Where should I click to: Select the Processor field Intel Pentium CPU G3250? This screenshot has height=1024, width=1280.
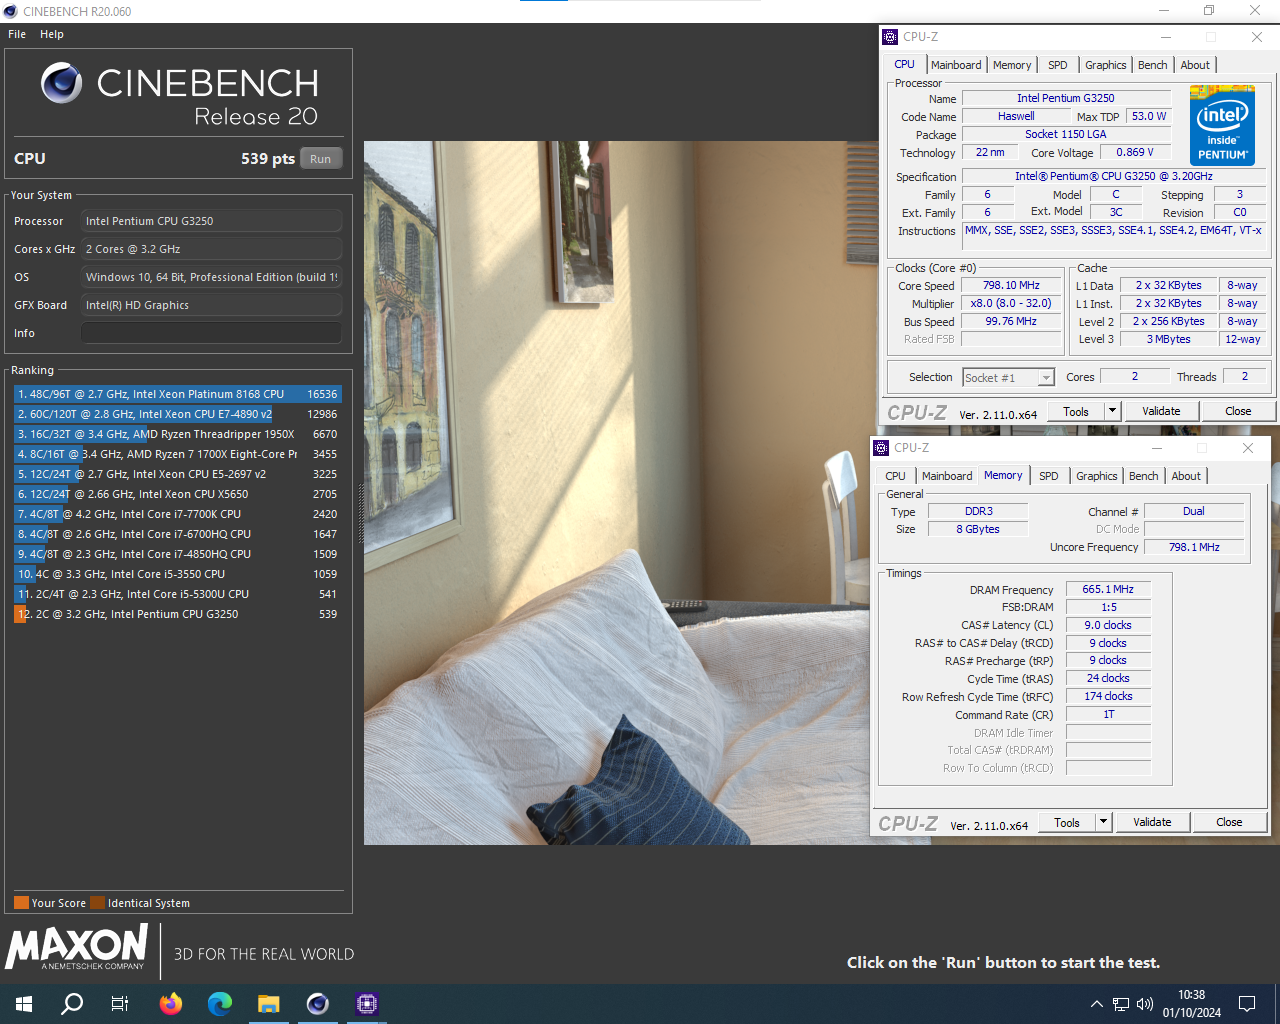(211, 221)
